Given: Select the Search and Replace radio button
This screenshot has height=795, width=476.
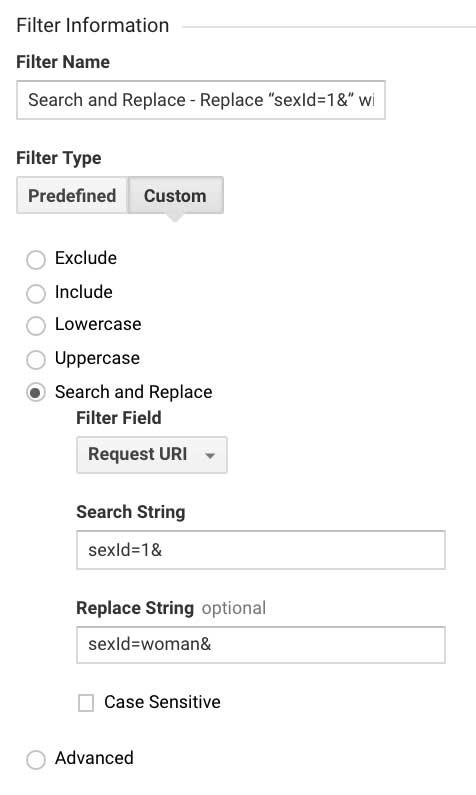Looking at the screenshot, I should click(36, 393).
